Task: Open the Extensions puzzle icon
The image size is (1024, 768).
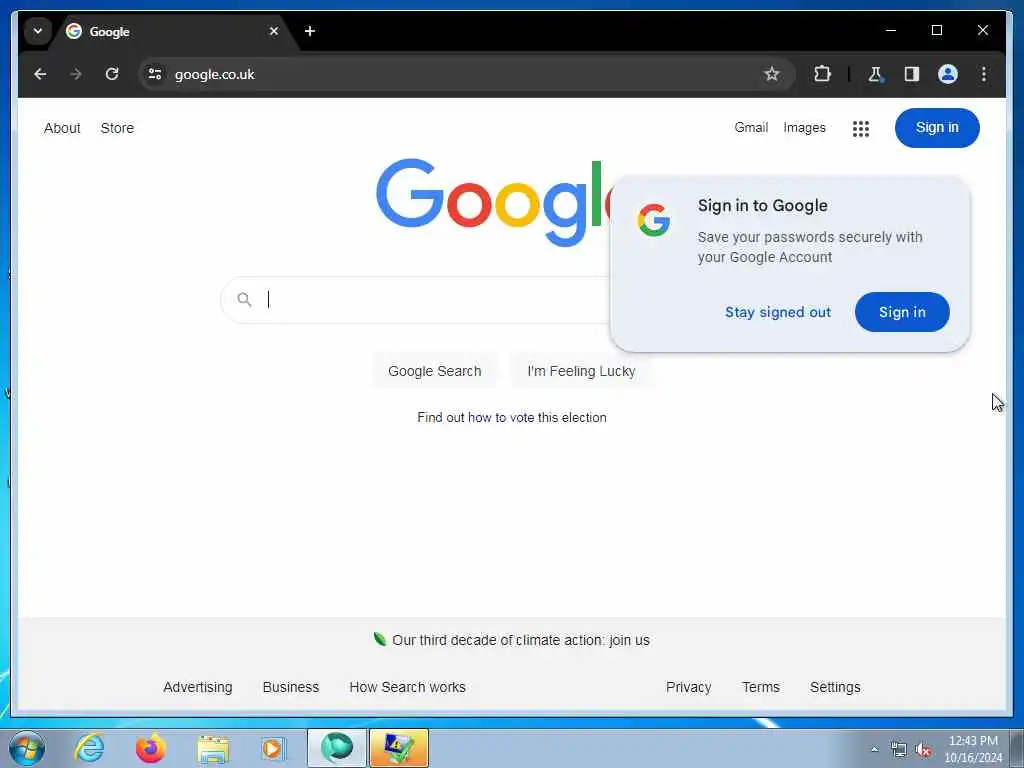Action: tap(822, 74)
